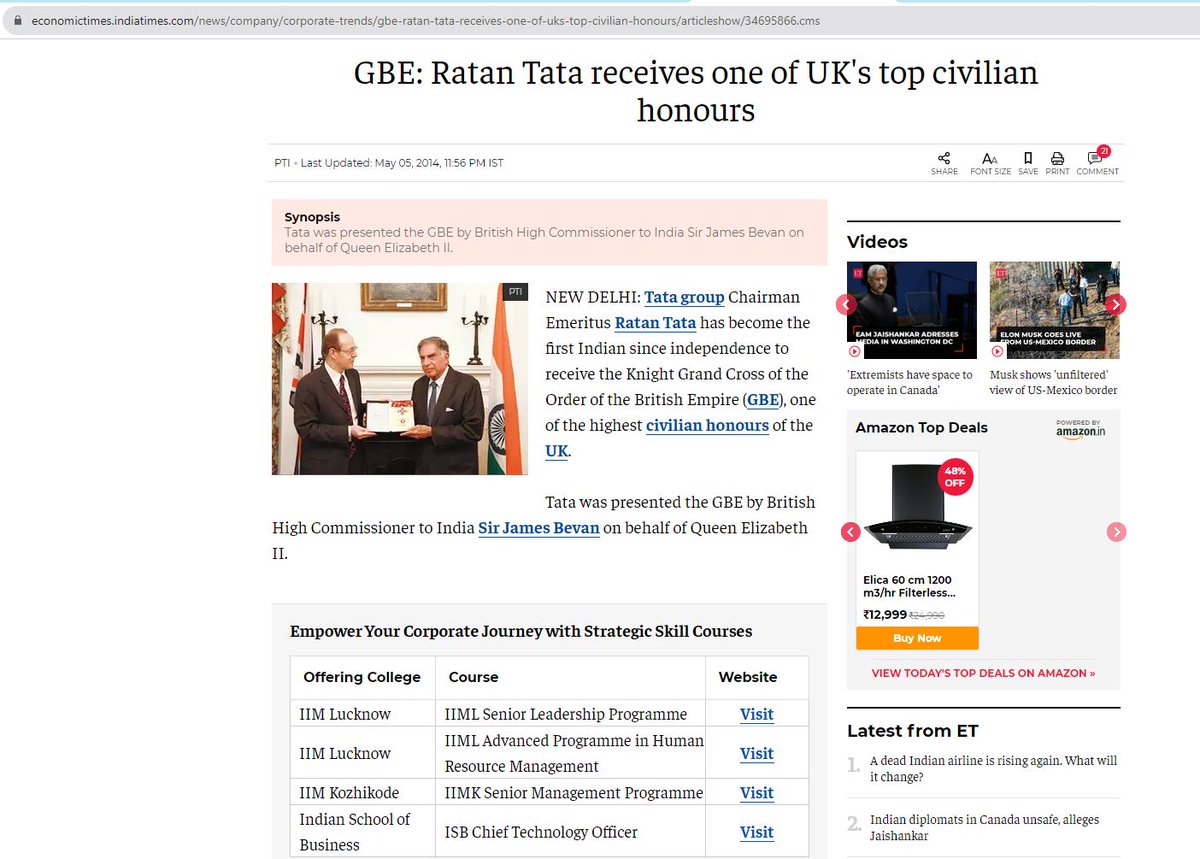The image size is (1200, 859).
Task: Click the Print icon
Action: pyautogui.click(x=1057, y=158)
